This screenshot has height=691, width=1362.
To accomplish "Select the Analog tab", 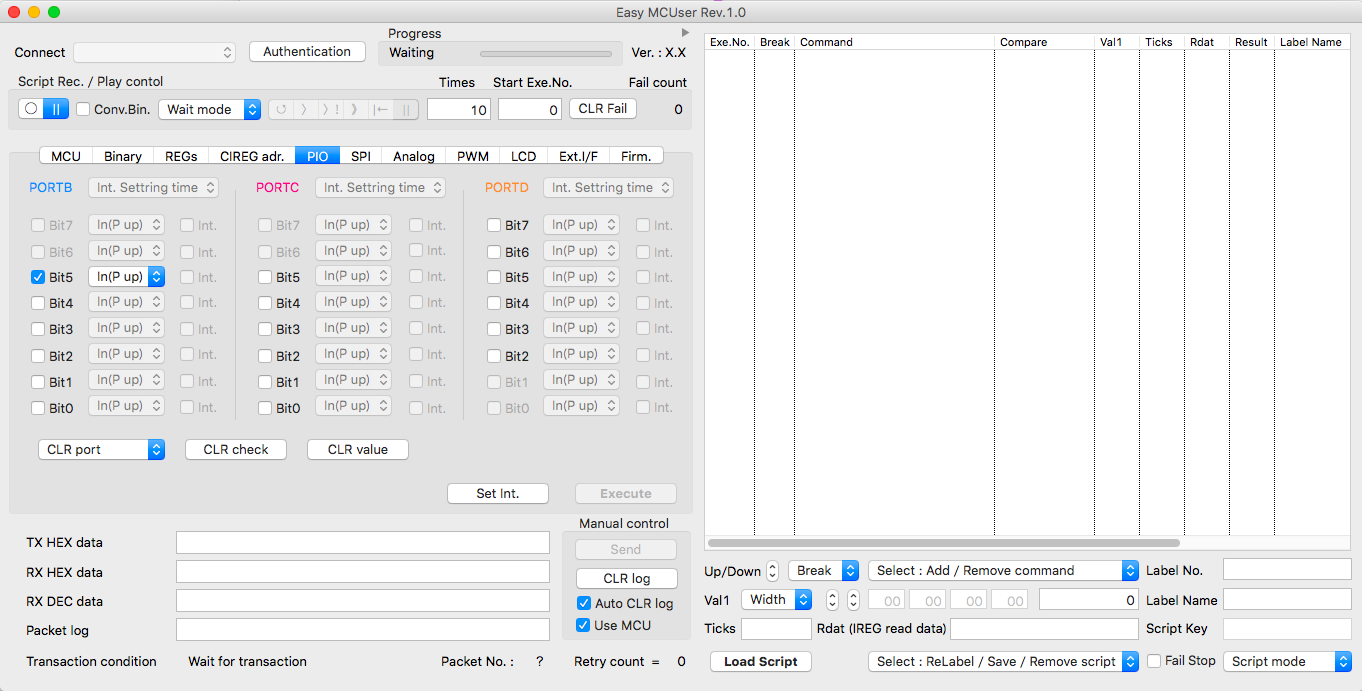I will pos(414,156).
